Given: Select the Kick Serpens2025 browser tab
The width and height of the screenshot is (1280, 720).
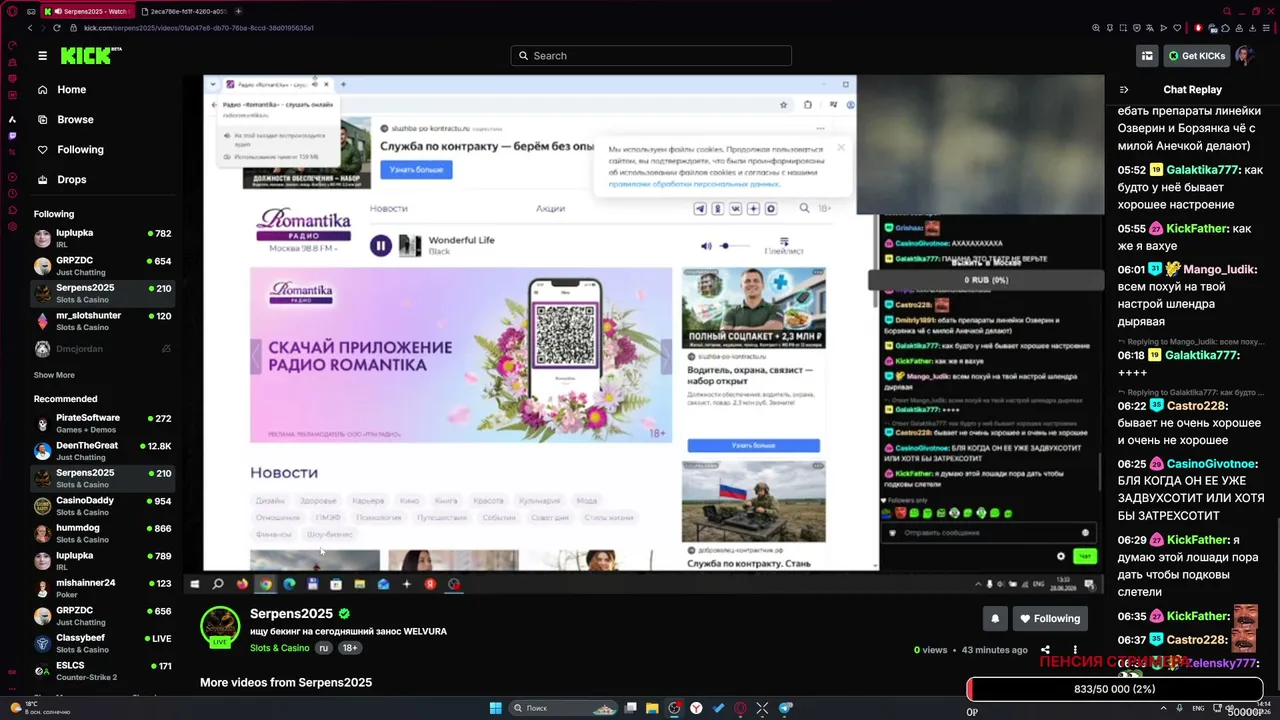Looking at the screenshot, I should (87, 11).
